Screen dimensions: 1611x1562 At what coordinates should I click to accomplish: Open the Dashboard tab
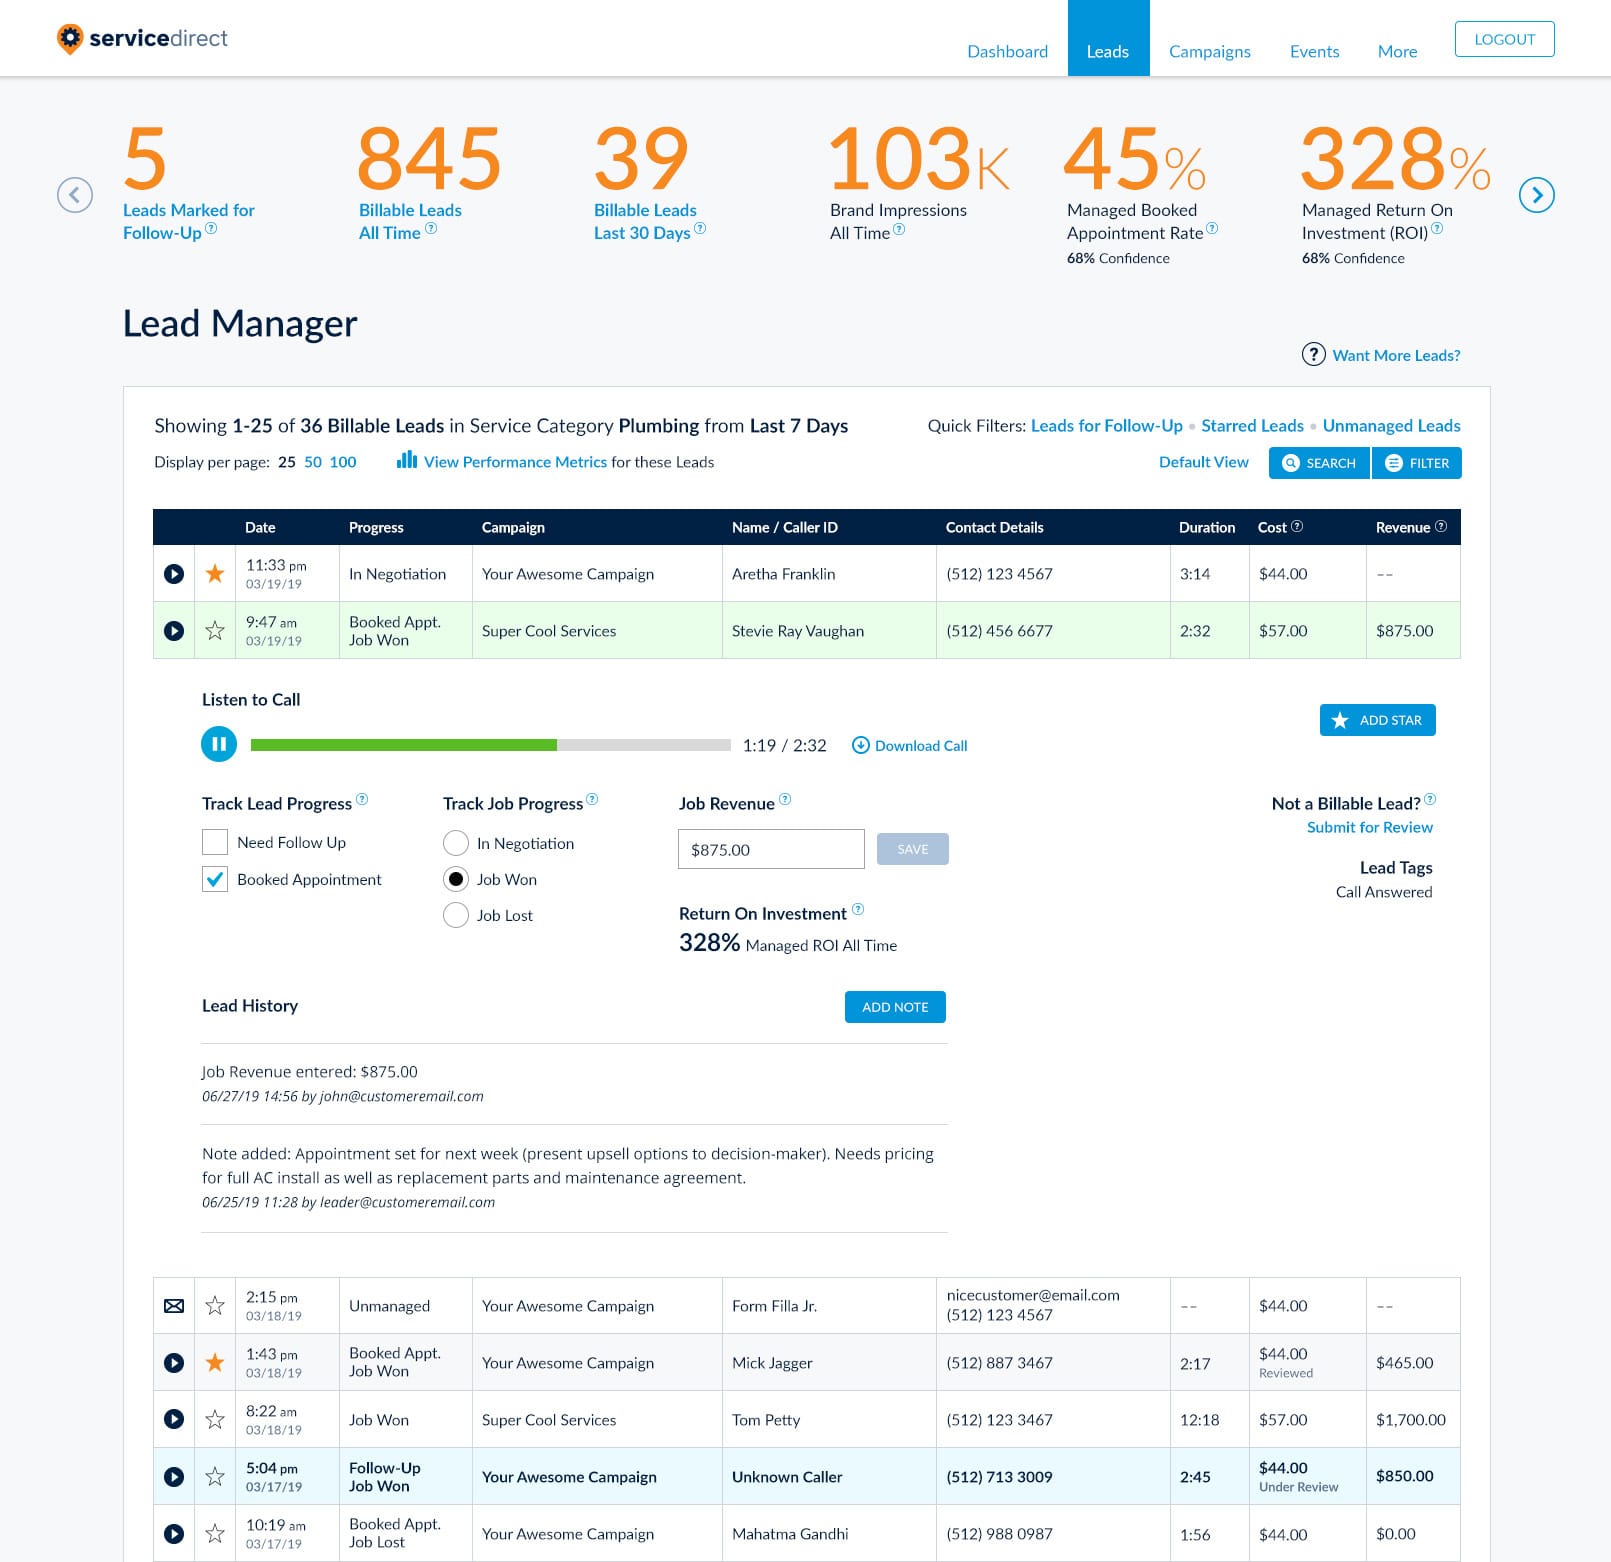pos(1007,52)
